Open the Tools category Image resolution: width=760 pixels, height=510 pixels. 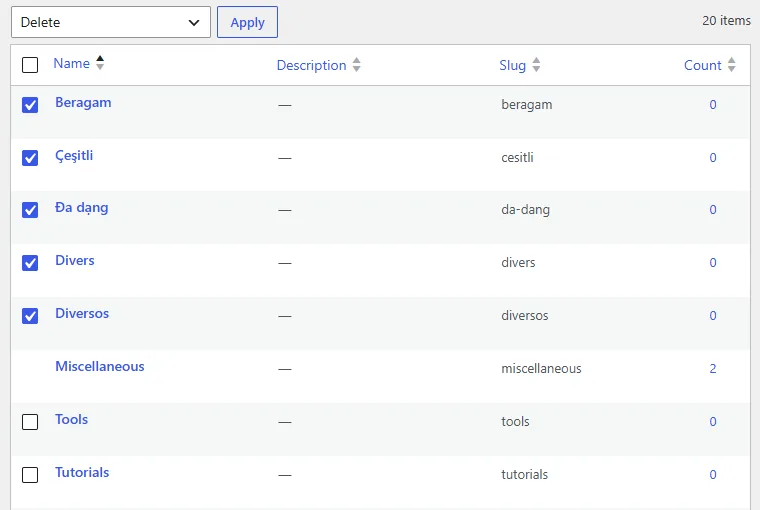[x=71, y=419]
